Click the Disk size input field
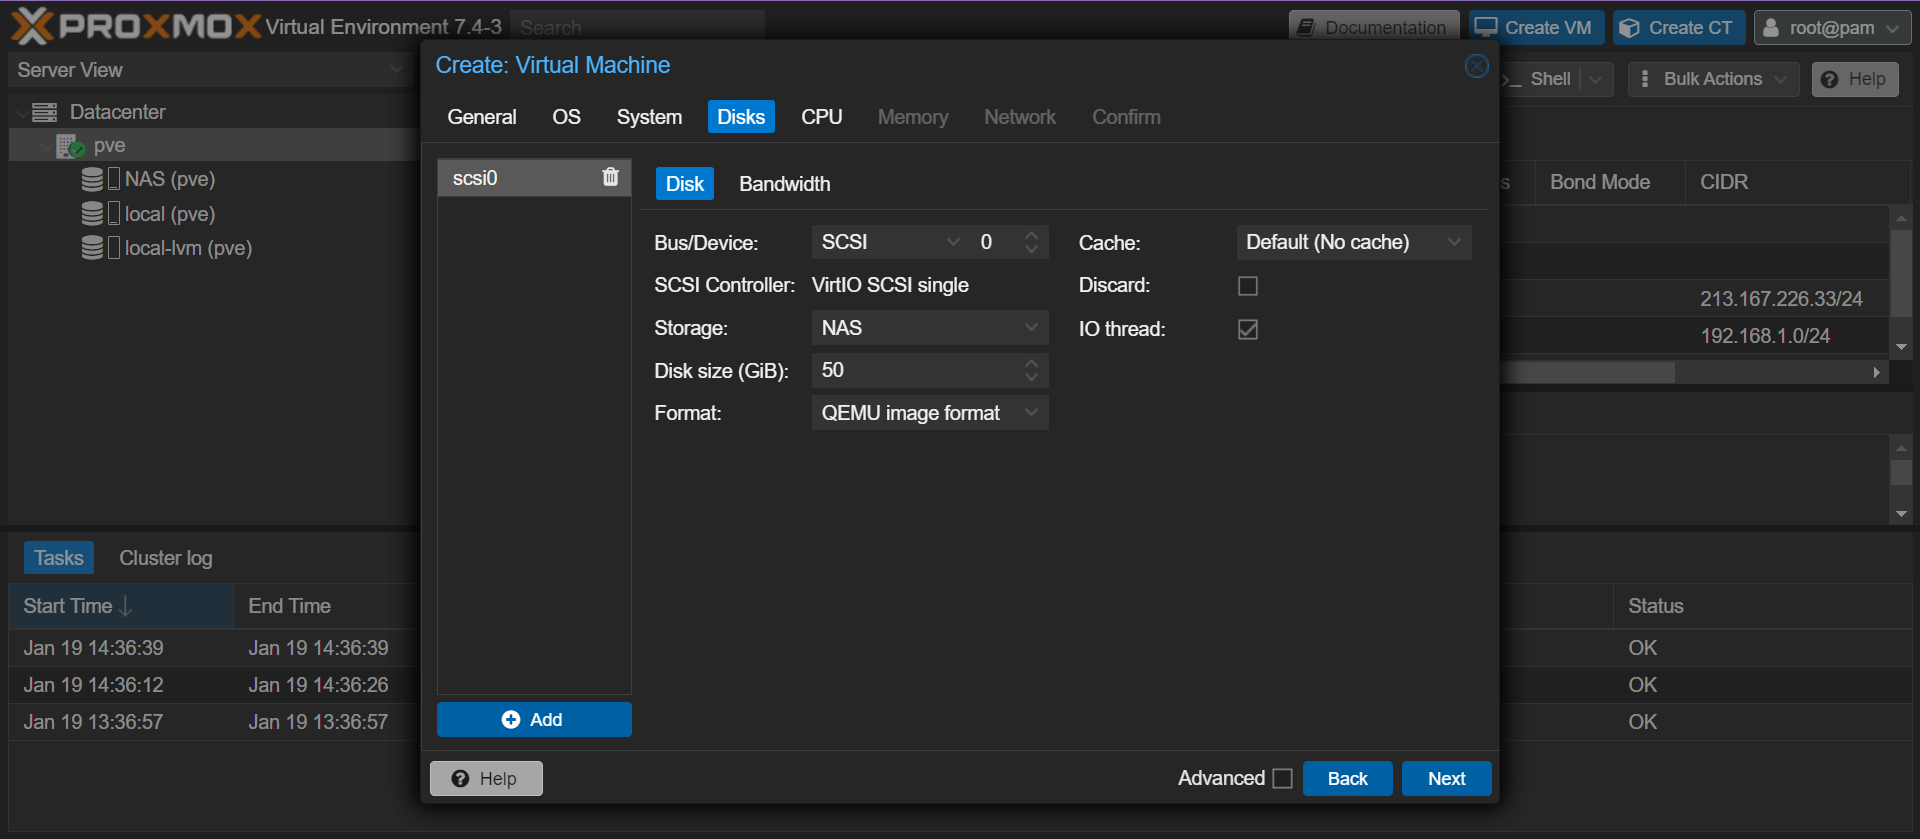 tap(914, 371)
